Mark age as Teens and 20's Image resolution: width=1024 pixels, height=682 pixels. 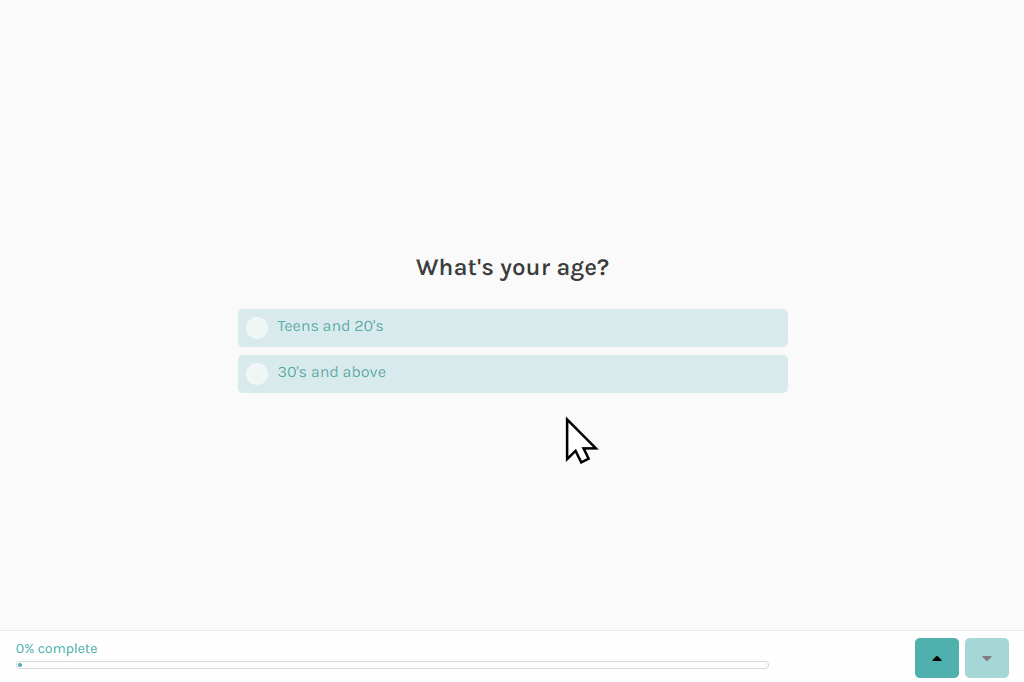[x=513, y=328]
